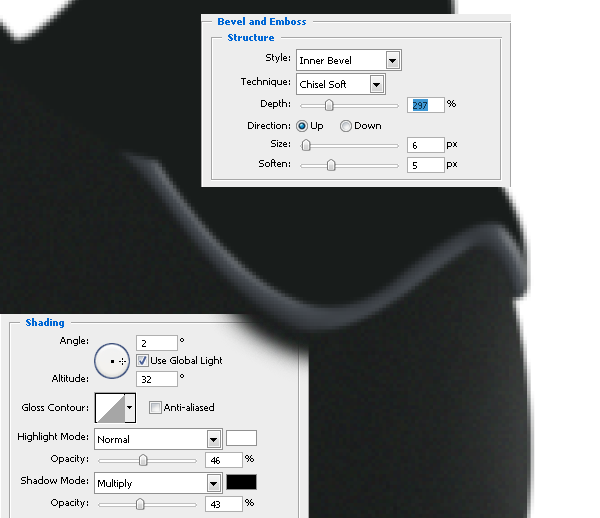
Task: Click the Structure section label
Action: click(251, 37)
